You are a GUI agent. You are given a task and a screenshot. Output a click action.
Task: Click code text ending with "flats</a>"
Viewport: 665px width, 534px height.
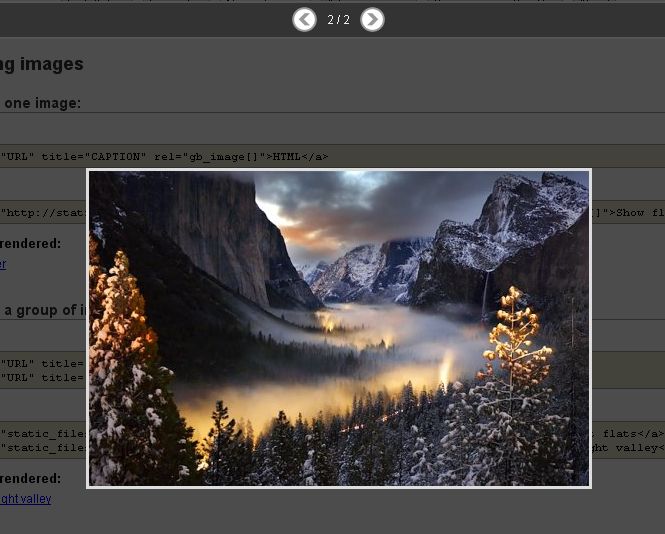[629, 434]
